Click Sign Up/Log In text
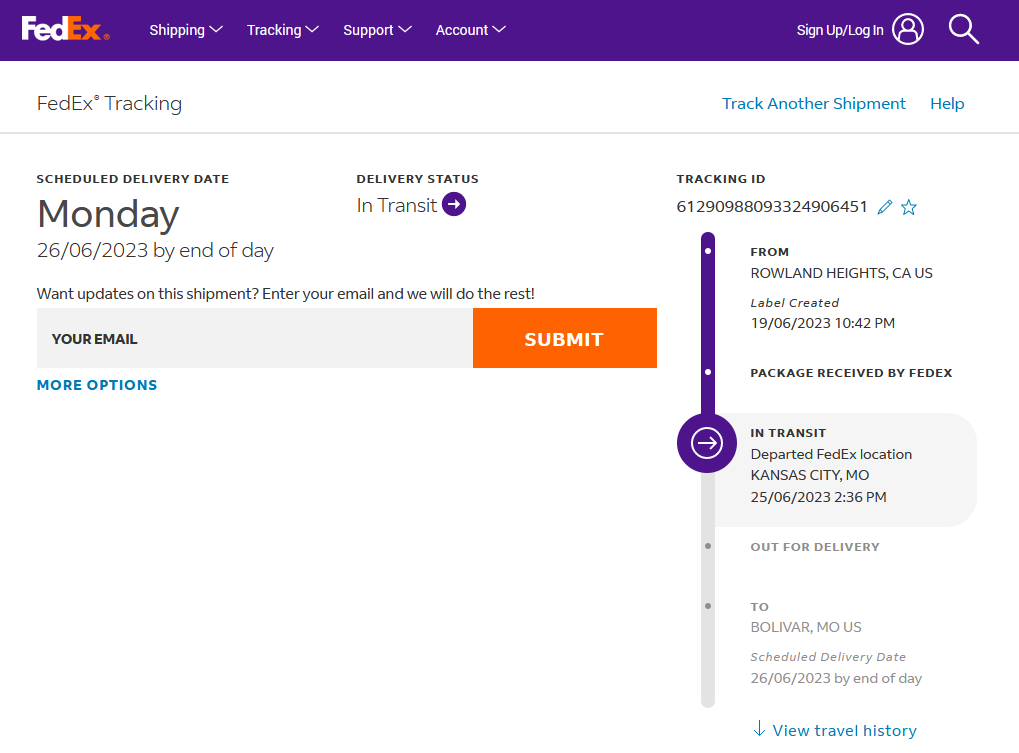Image resolution: width=1019 pixels, height=753 pixels. click(839, 30)
